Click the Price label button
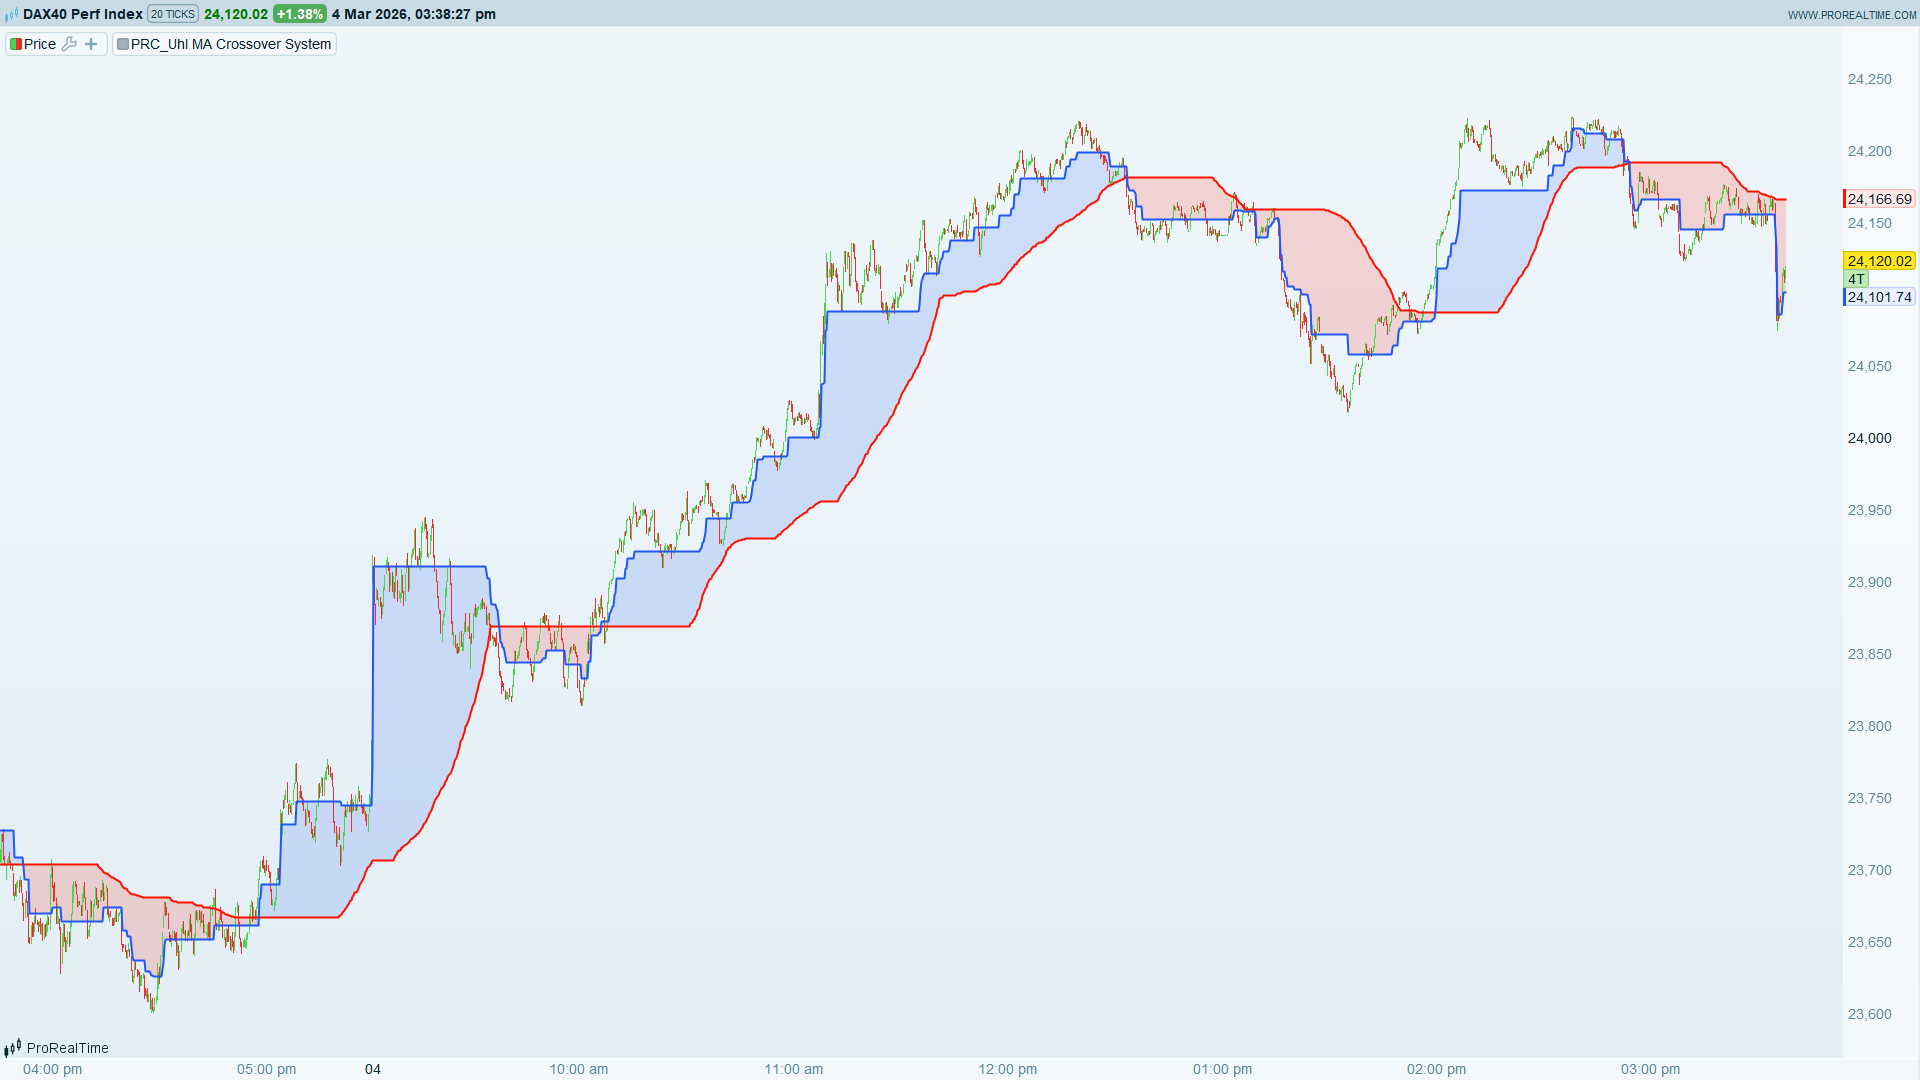The height and width of the screenshot is (1080, 1920). coord(40,44)
